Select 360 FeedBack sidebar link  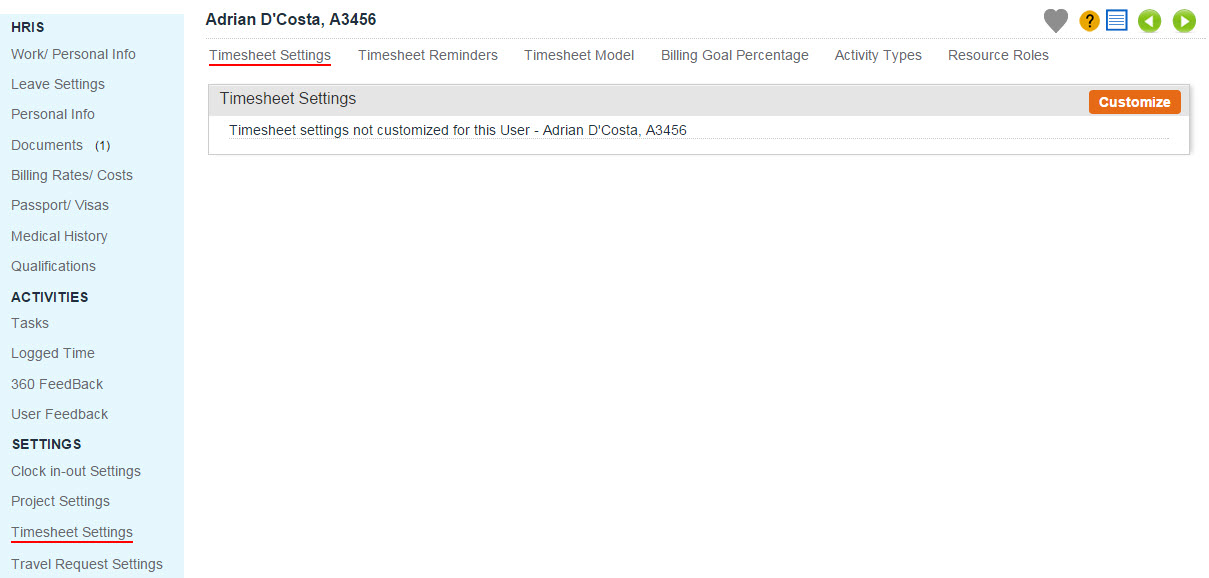click(57, 384)
